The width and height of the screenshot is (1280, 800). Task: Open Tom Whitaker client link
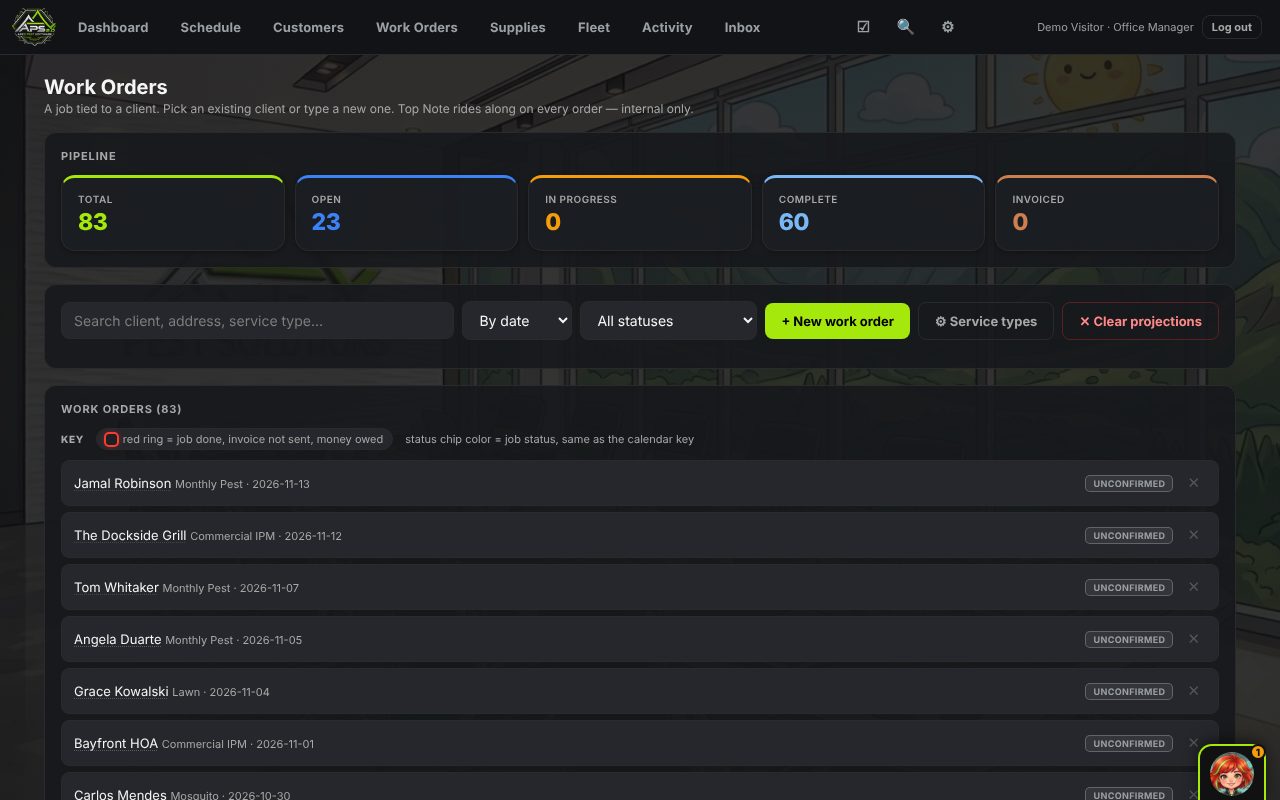116,587
